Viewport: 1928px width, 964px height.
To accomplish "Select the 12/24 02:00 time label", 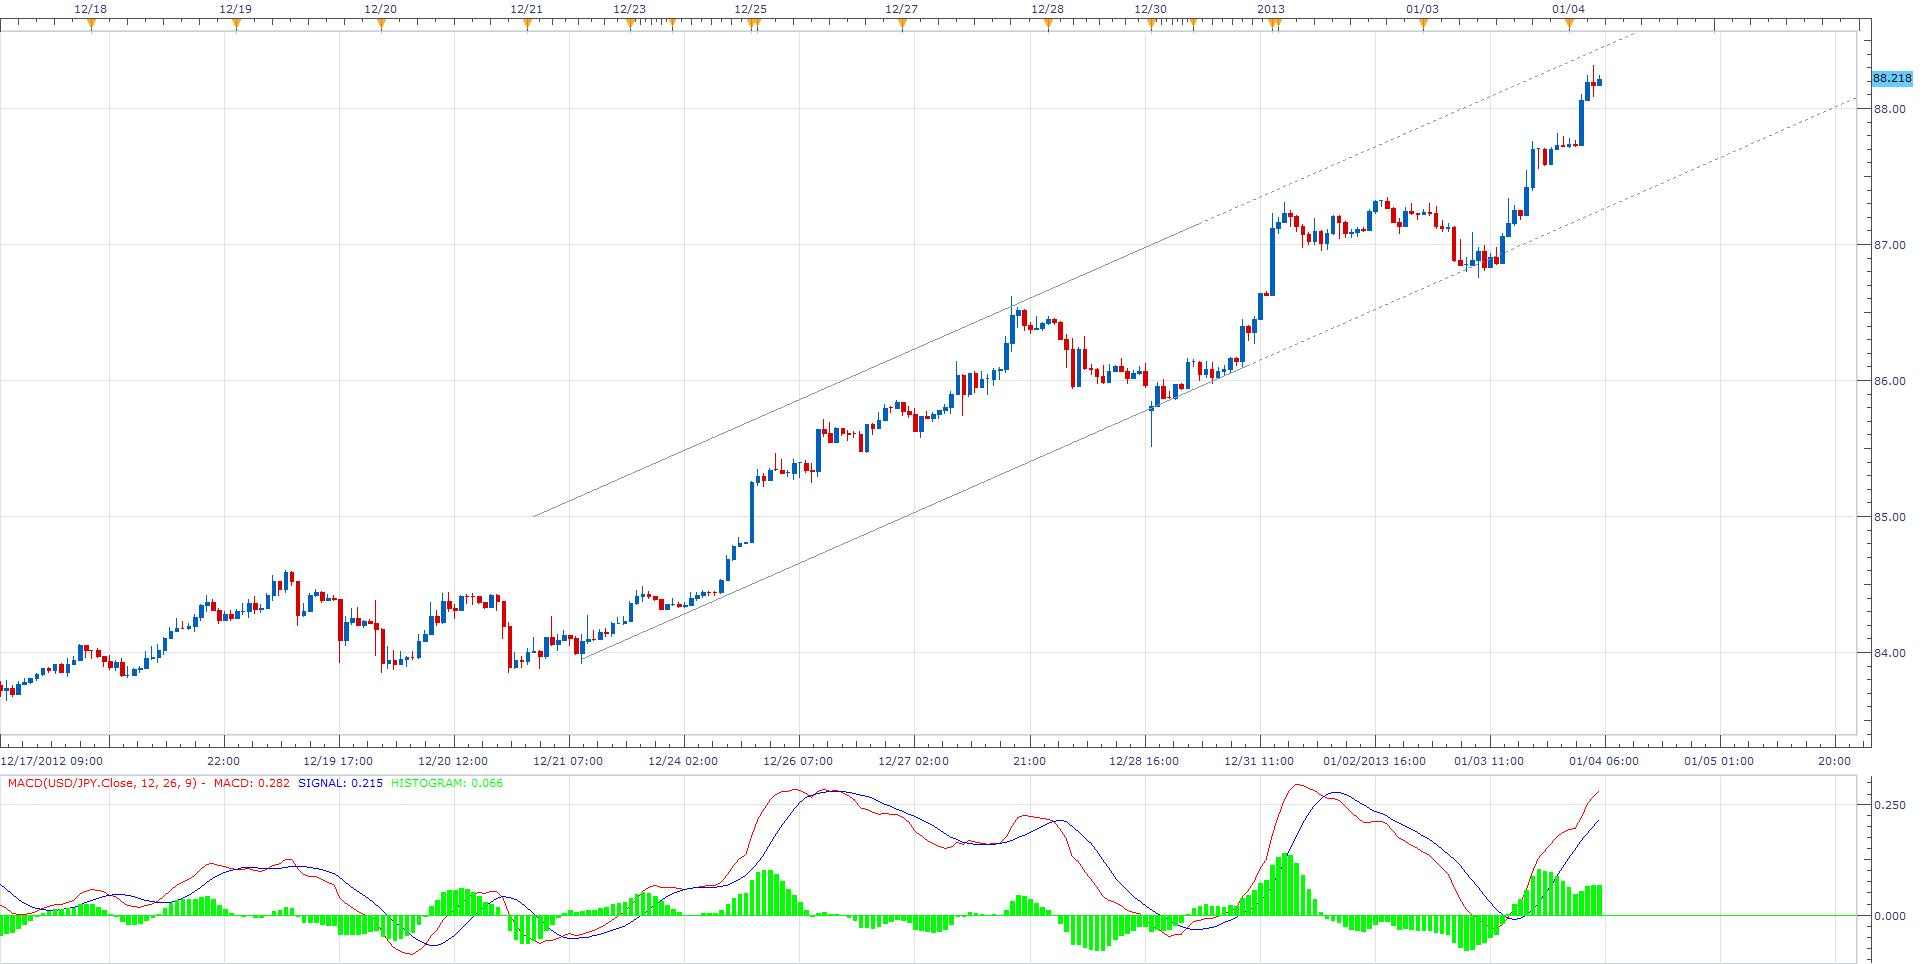I will click(683, 761).
